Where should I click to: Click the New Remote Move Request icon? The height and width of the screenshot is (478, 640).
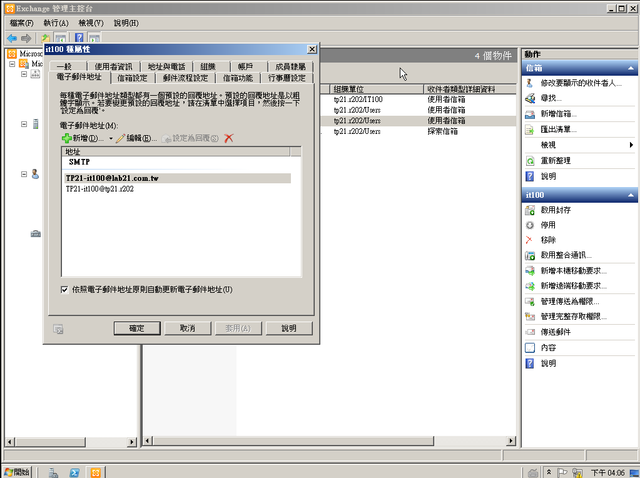(530, 286)
